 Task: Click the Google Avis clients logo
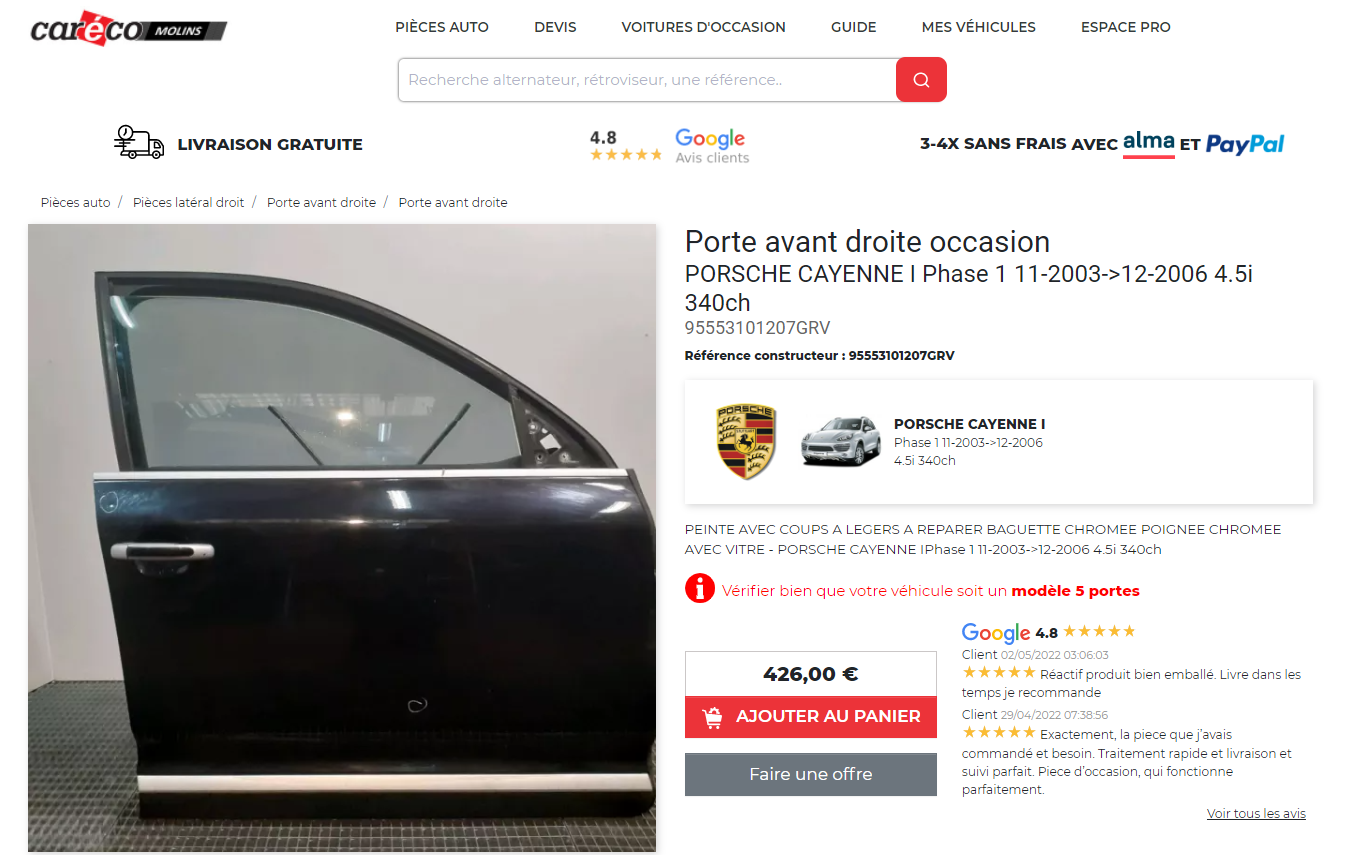(x=711, y=146)
